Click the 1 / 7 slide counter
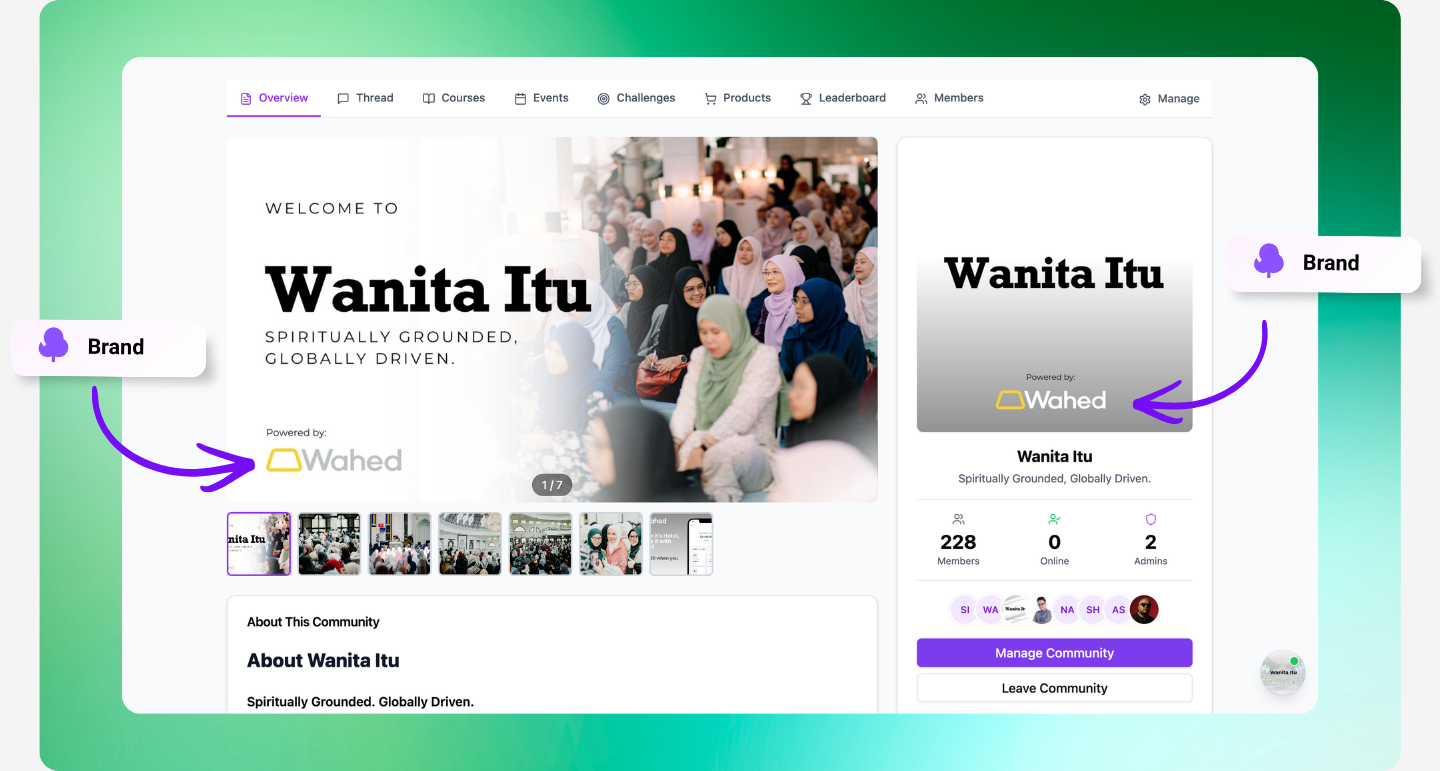The image size is (1440, 771). pos(552,485)
